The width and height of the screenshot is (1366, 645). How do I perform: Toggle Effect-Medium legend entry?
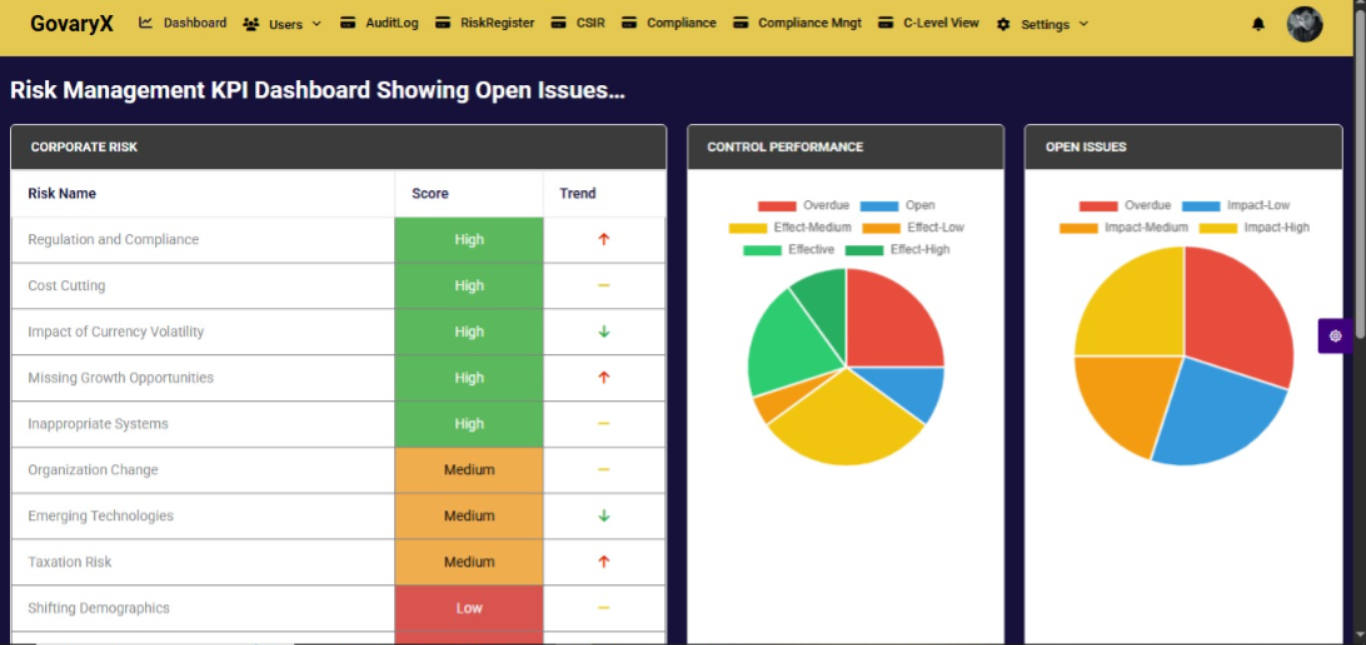[790, 227]
